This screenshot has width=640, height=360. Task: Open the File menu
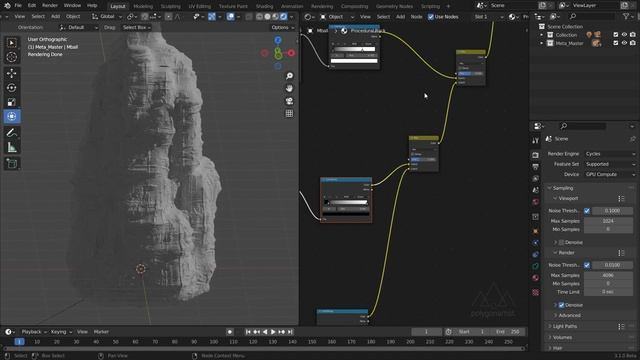tap(18, 6)
